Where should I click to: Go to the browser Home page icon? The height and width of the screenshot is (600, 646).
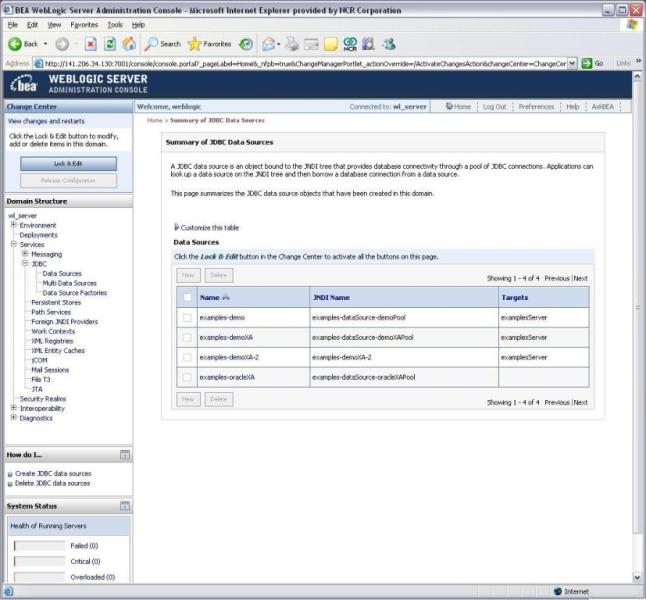pos(129,44)
